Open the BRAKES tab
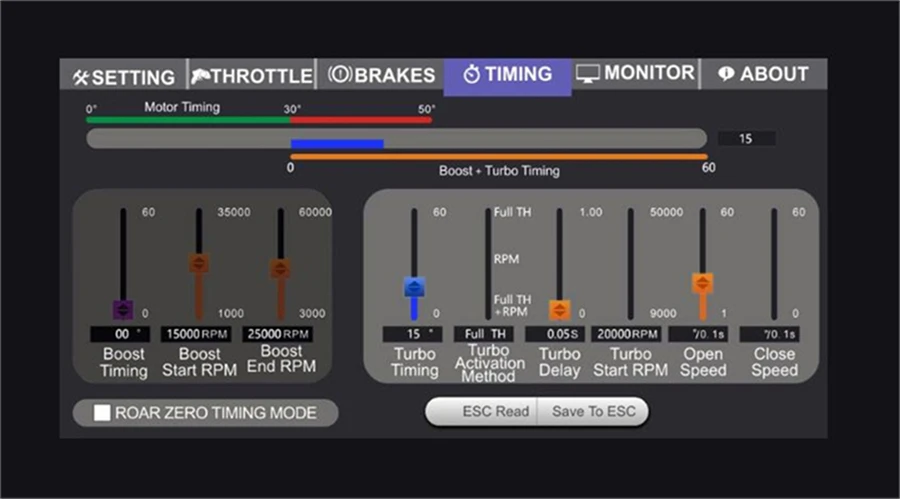The image size is (900, 499). [x=381, y=75]
